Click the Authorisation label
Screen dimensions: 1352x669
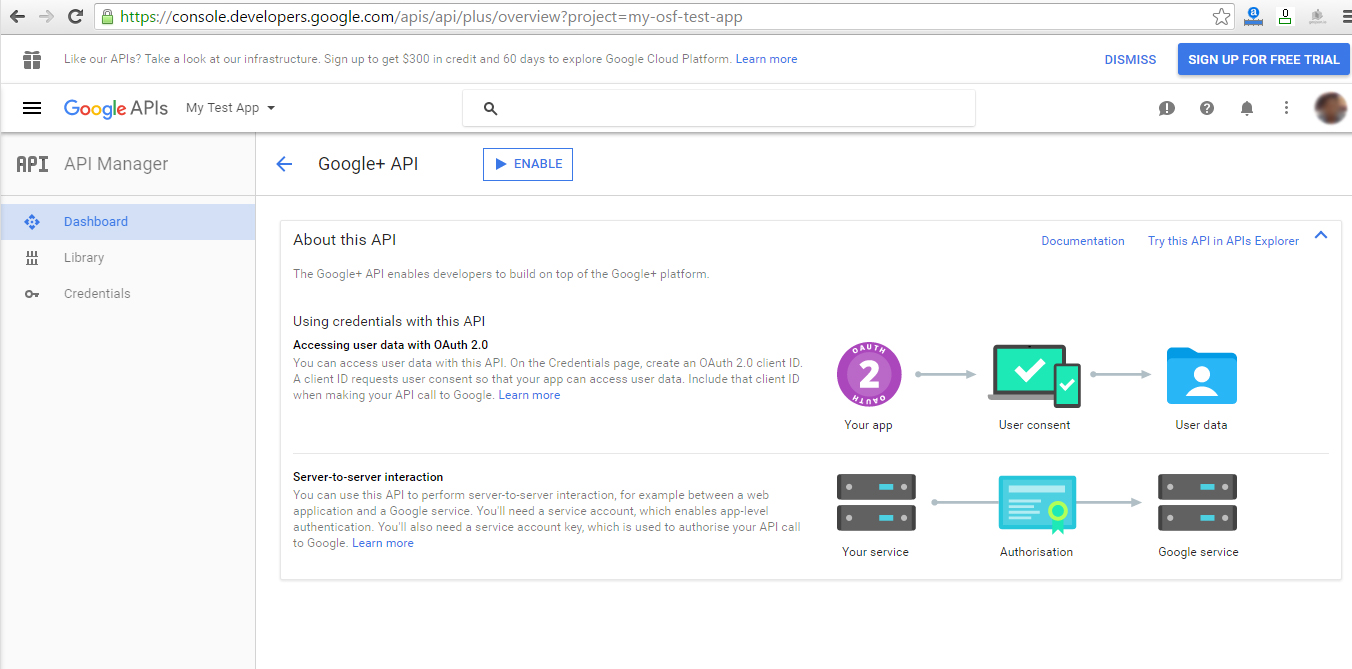1036,552
